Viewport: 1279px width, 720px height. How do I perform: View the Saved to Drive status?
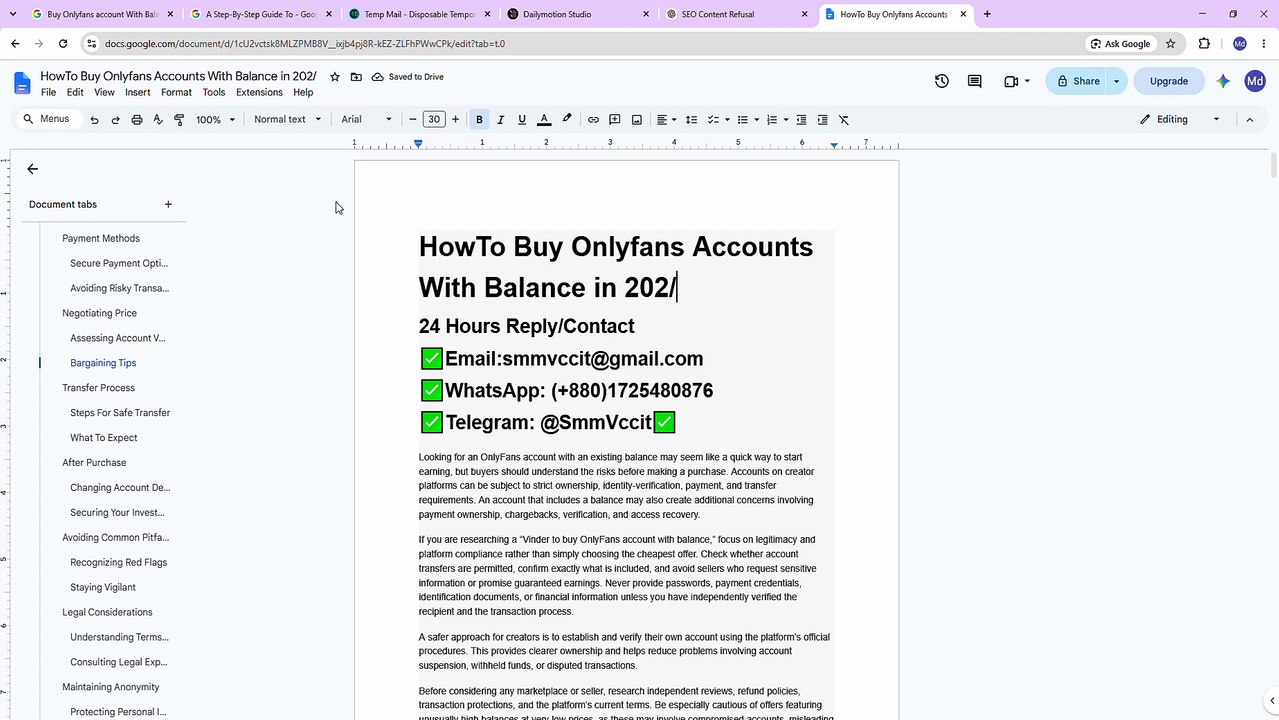(408, 77)
